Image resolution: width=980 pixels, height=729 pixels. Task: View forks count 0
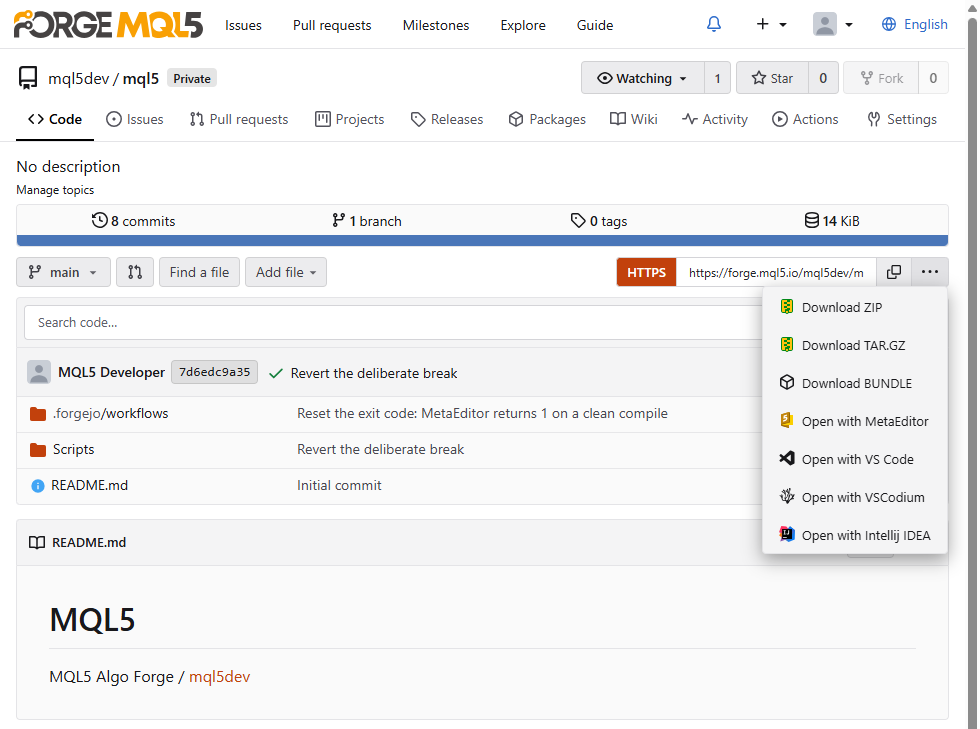(933, 78)
